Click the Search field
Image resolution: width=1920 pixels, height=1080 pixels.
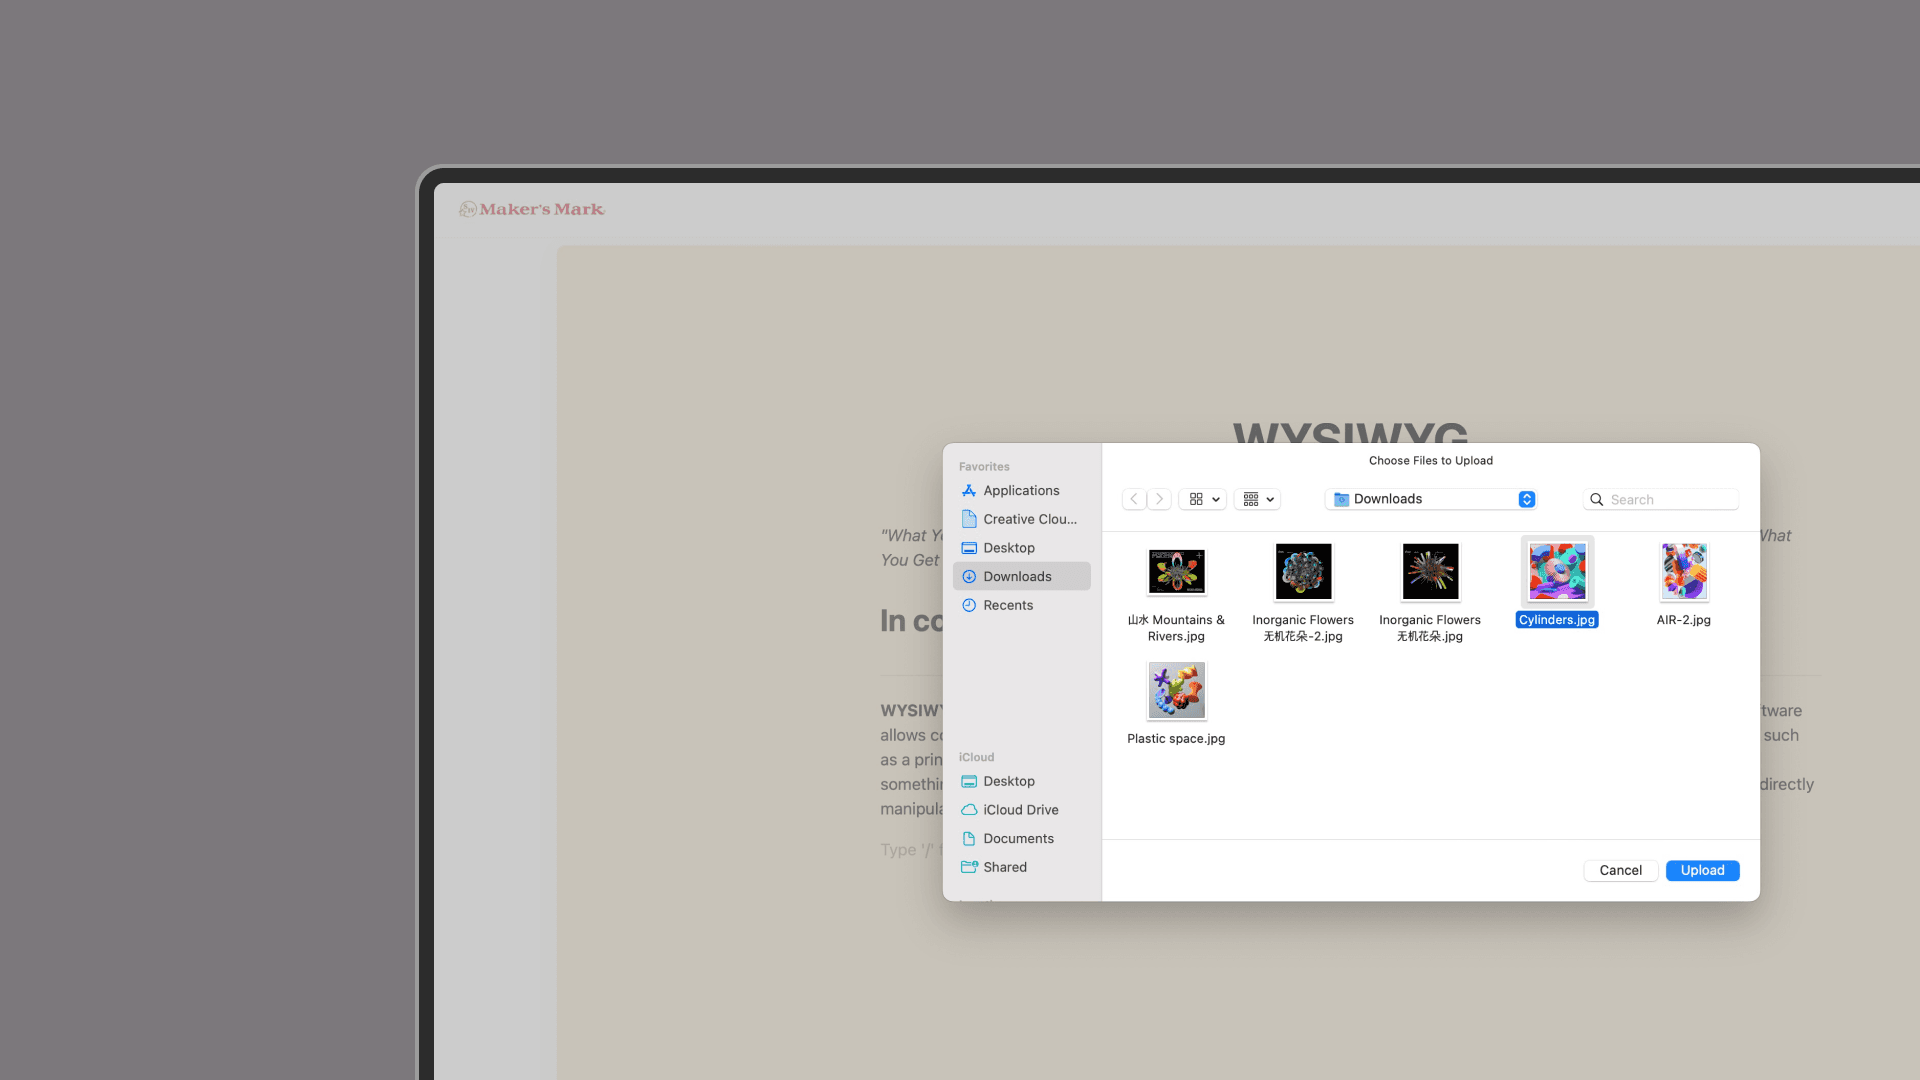point(1670,499)
